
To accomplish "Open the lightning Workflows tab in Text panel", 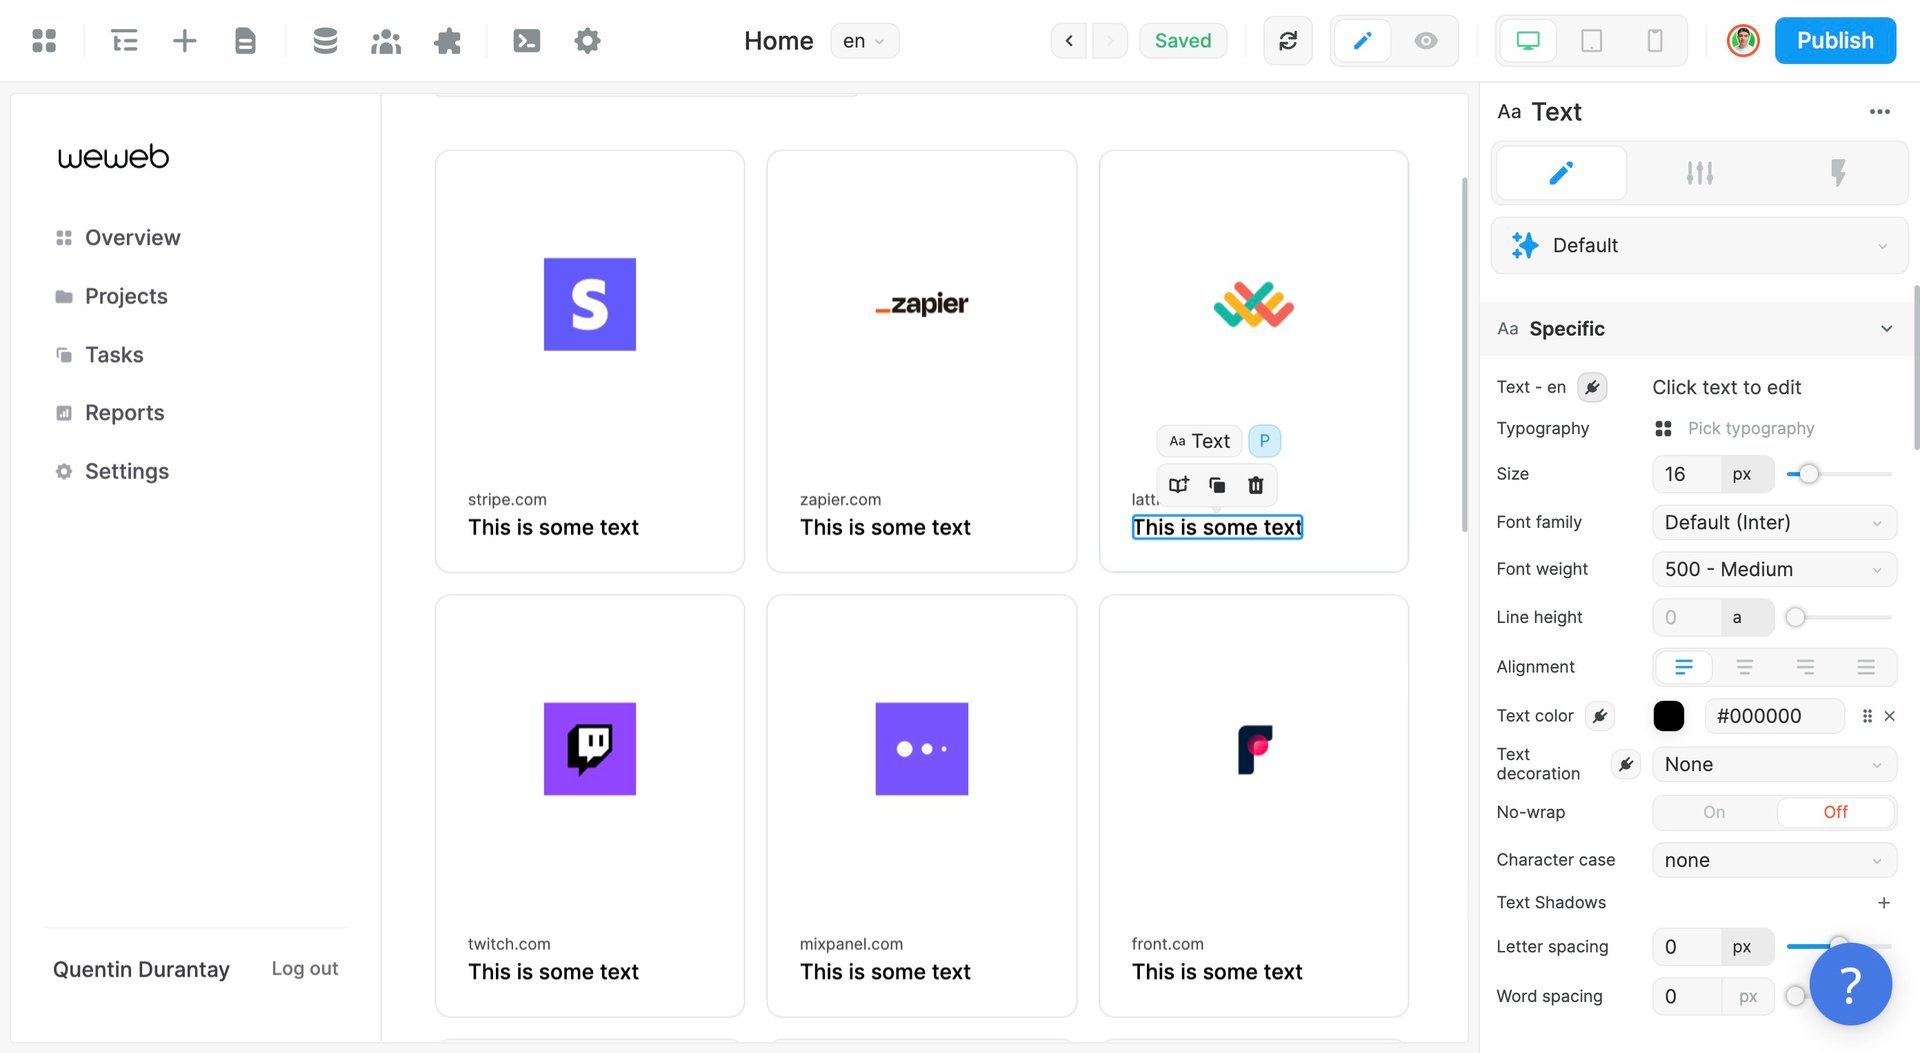I will click(1837, 174).
